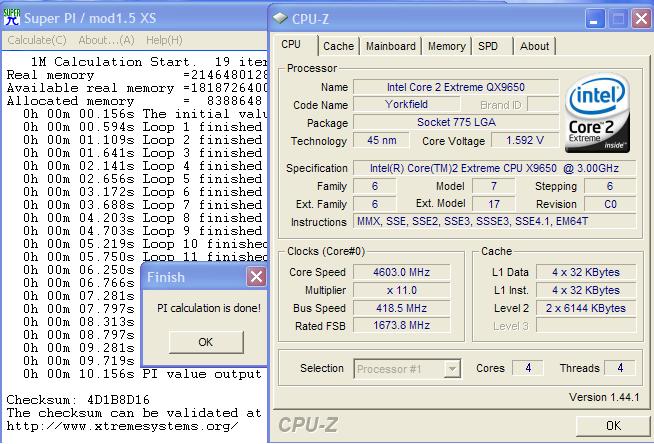This screenshot has height=444, width=654.
Task: Click the xtremesystems.org URL in Super PI
Action: 122,426
